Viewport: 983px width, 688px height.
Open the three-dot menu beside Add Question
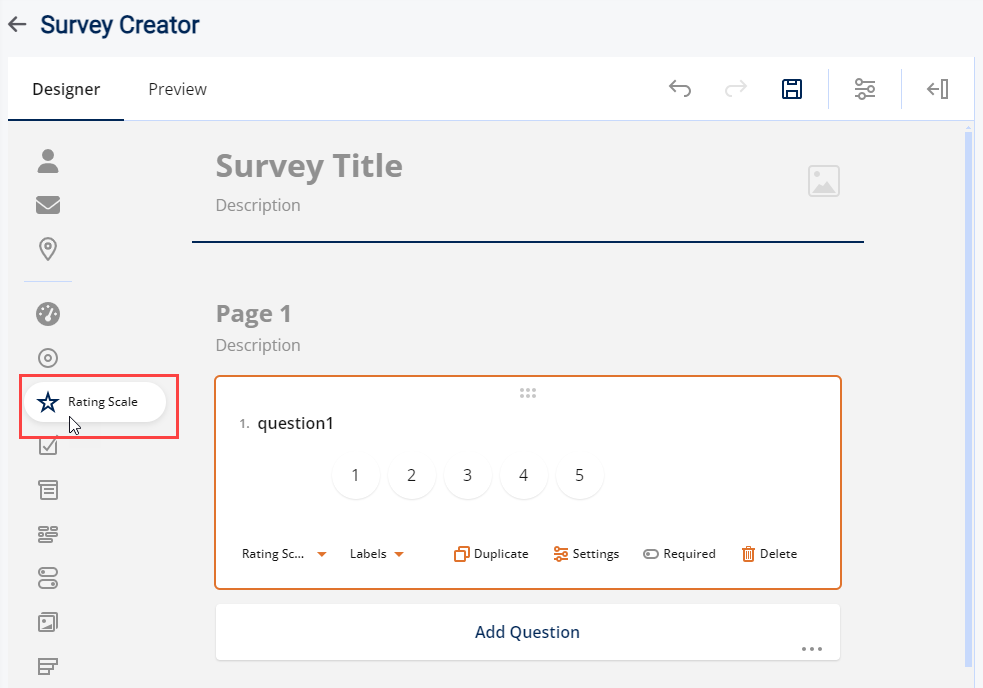(812, 649)
